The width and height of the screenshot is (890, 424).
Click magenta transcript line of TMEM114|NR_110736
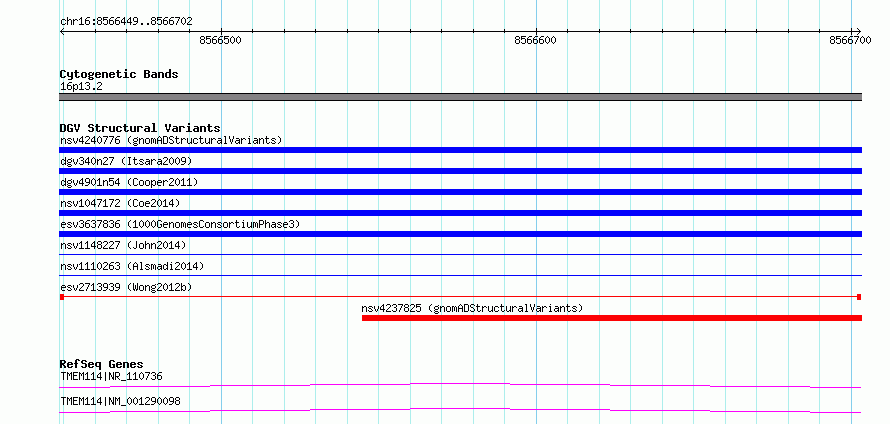click(460, 385)
